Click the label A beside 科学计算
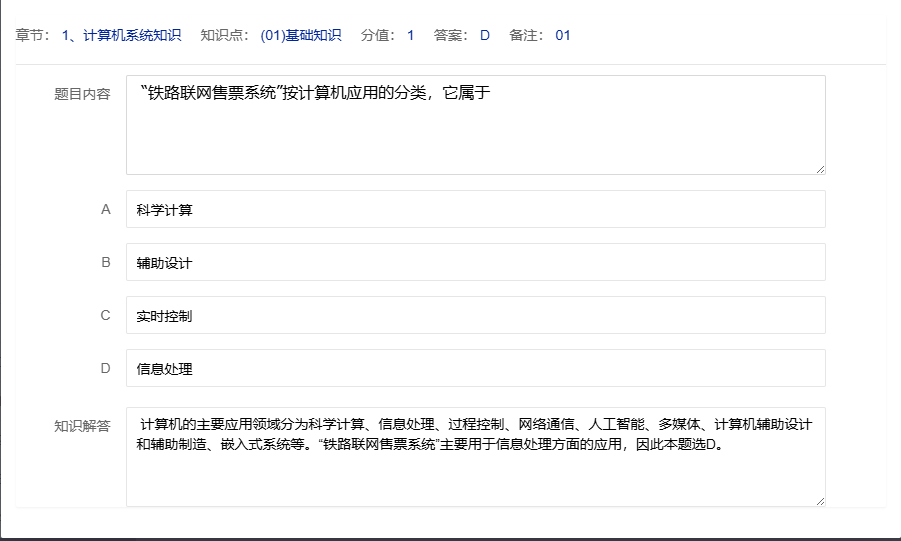Screen dimensions: 901x541 pyautogui.click(x=105, y=210)
